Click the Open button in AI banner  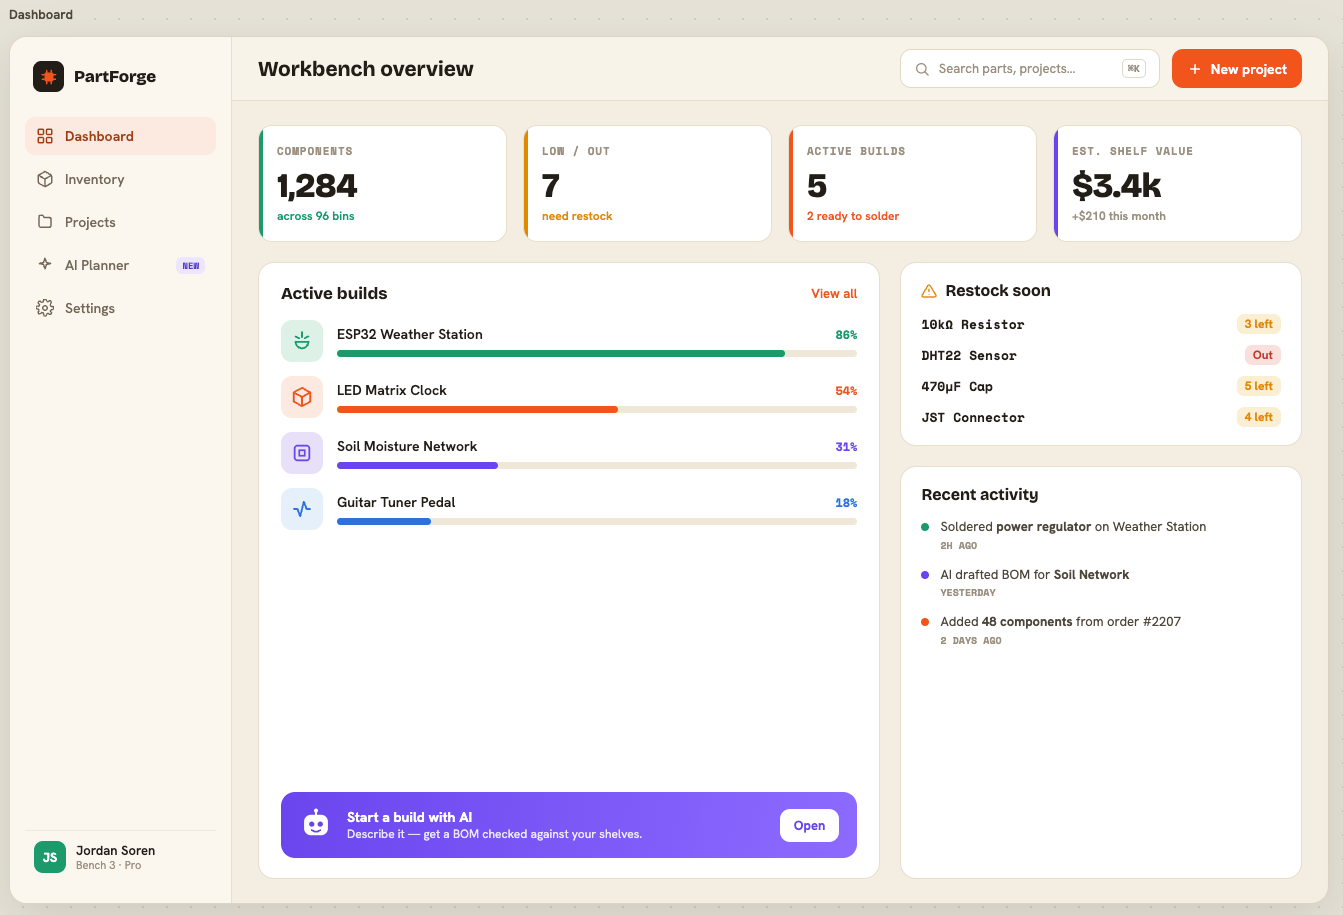click(809, 825)
